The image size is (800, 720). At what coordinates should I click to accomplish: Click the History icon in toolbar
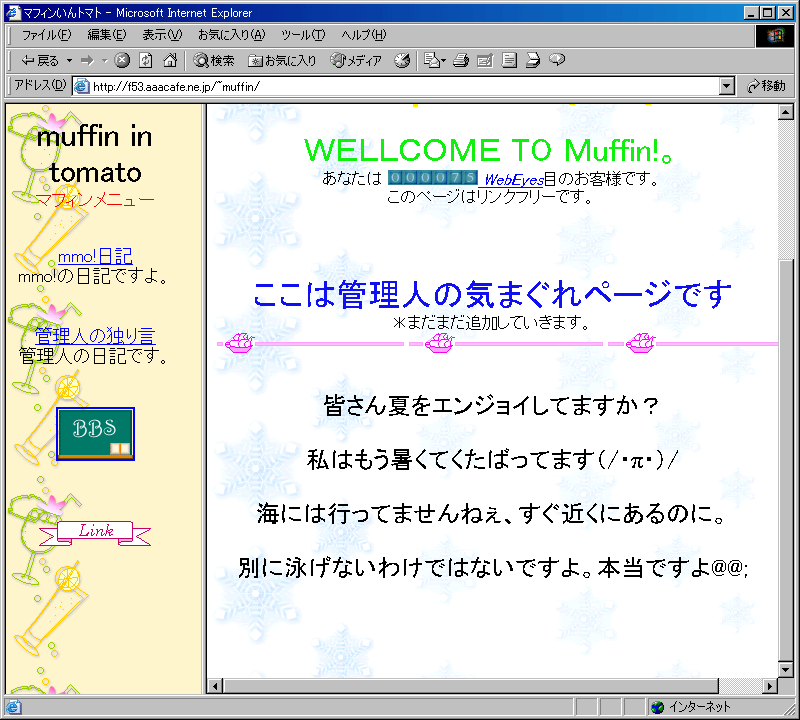pyautogui.click(x=402, y=61)
